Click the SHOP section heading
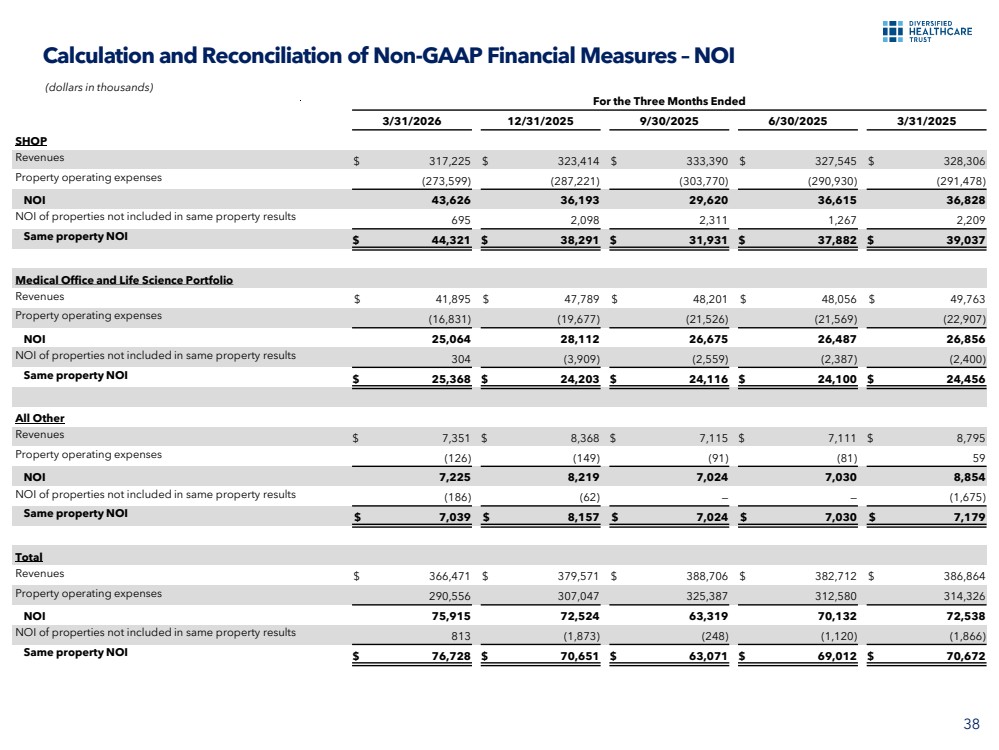Viewport: 999px width, 750px height. coord(31,141)
